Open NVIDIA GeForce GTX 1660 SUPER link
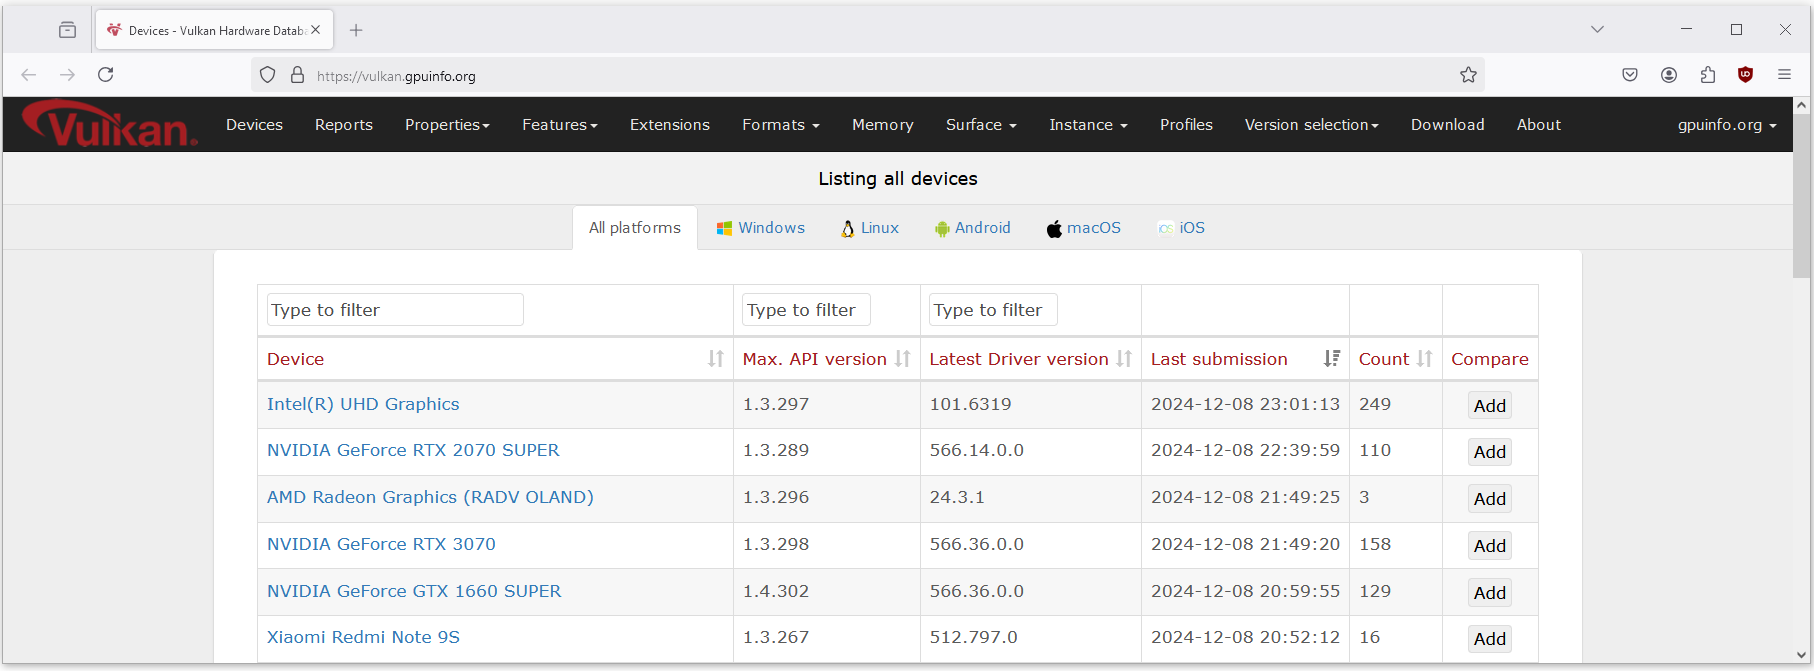Image resolution: width=1814 pixels, height=671 pixels. tap(414, 591)
